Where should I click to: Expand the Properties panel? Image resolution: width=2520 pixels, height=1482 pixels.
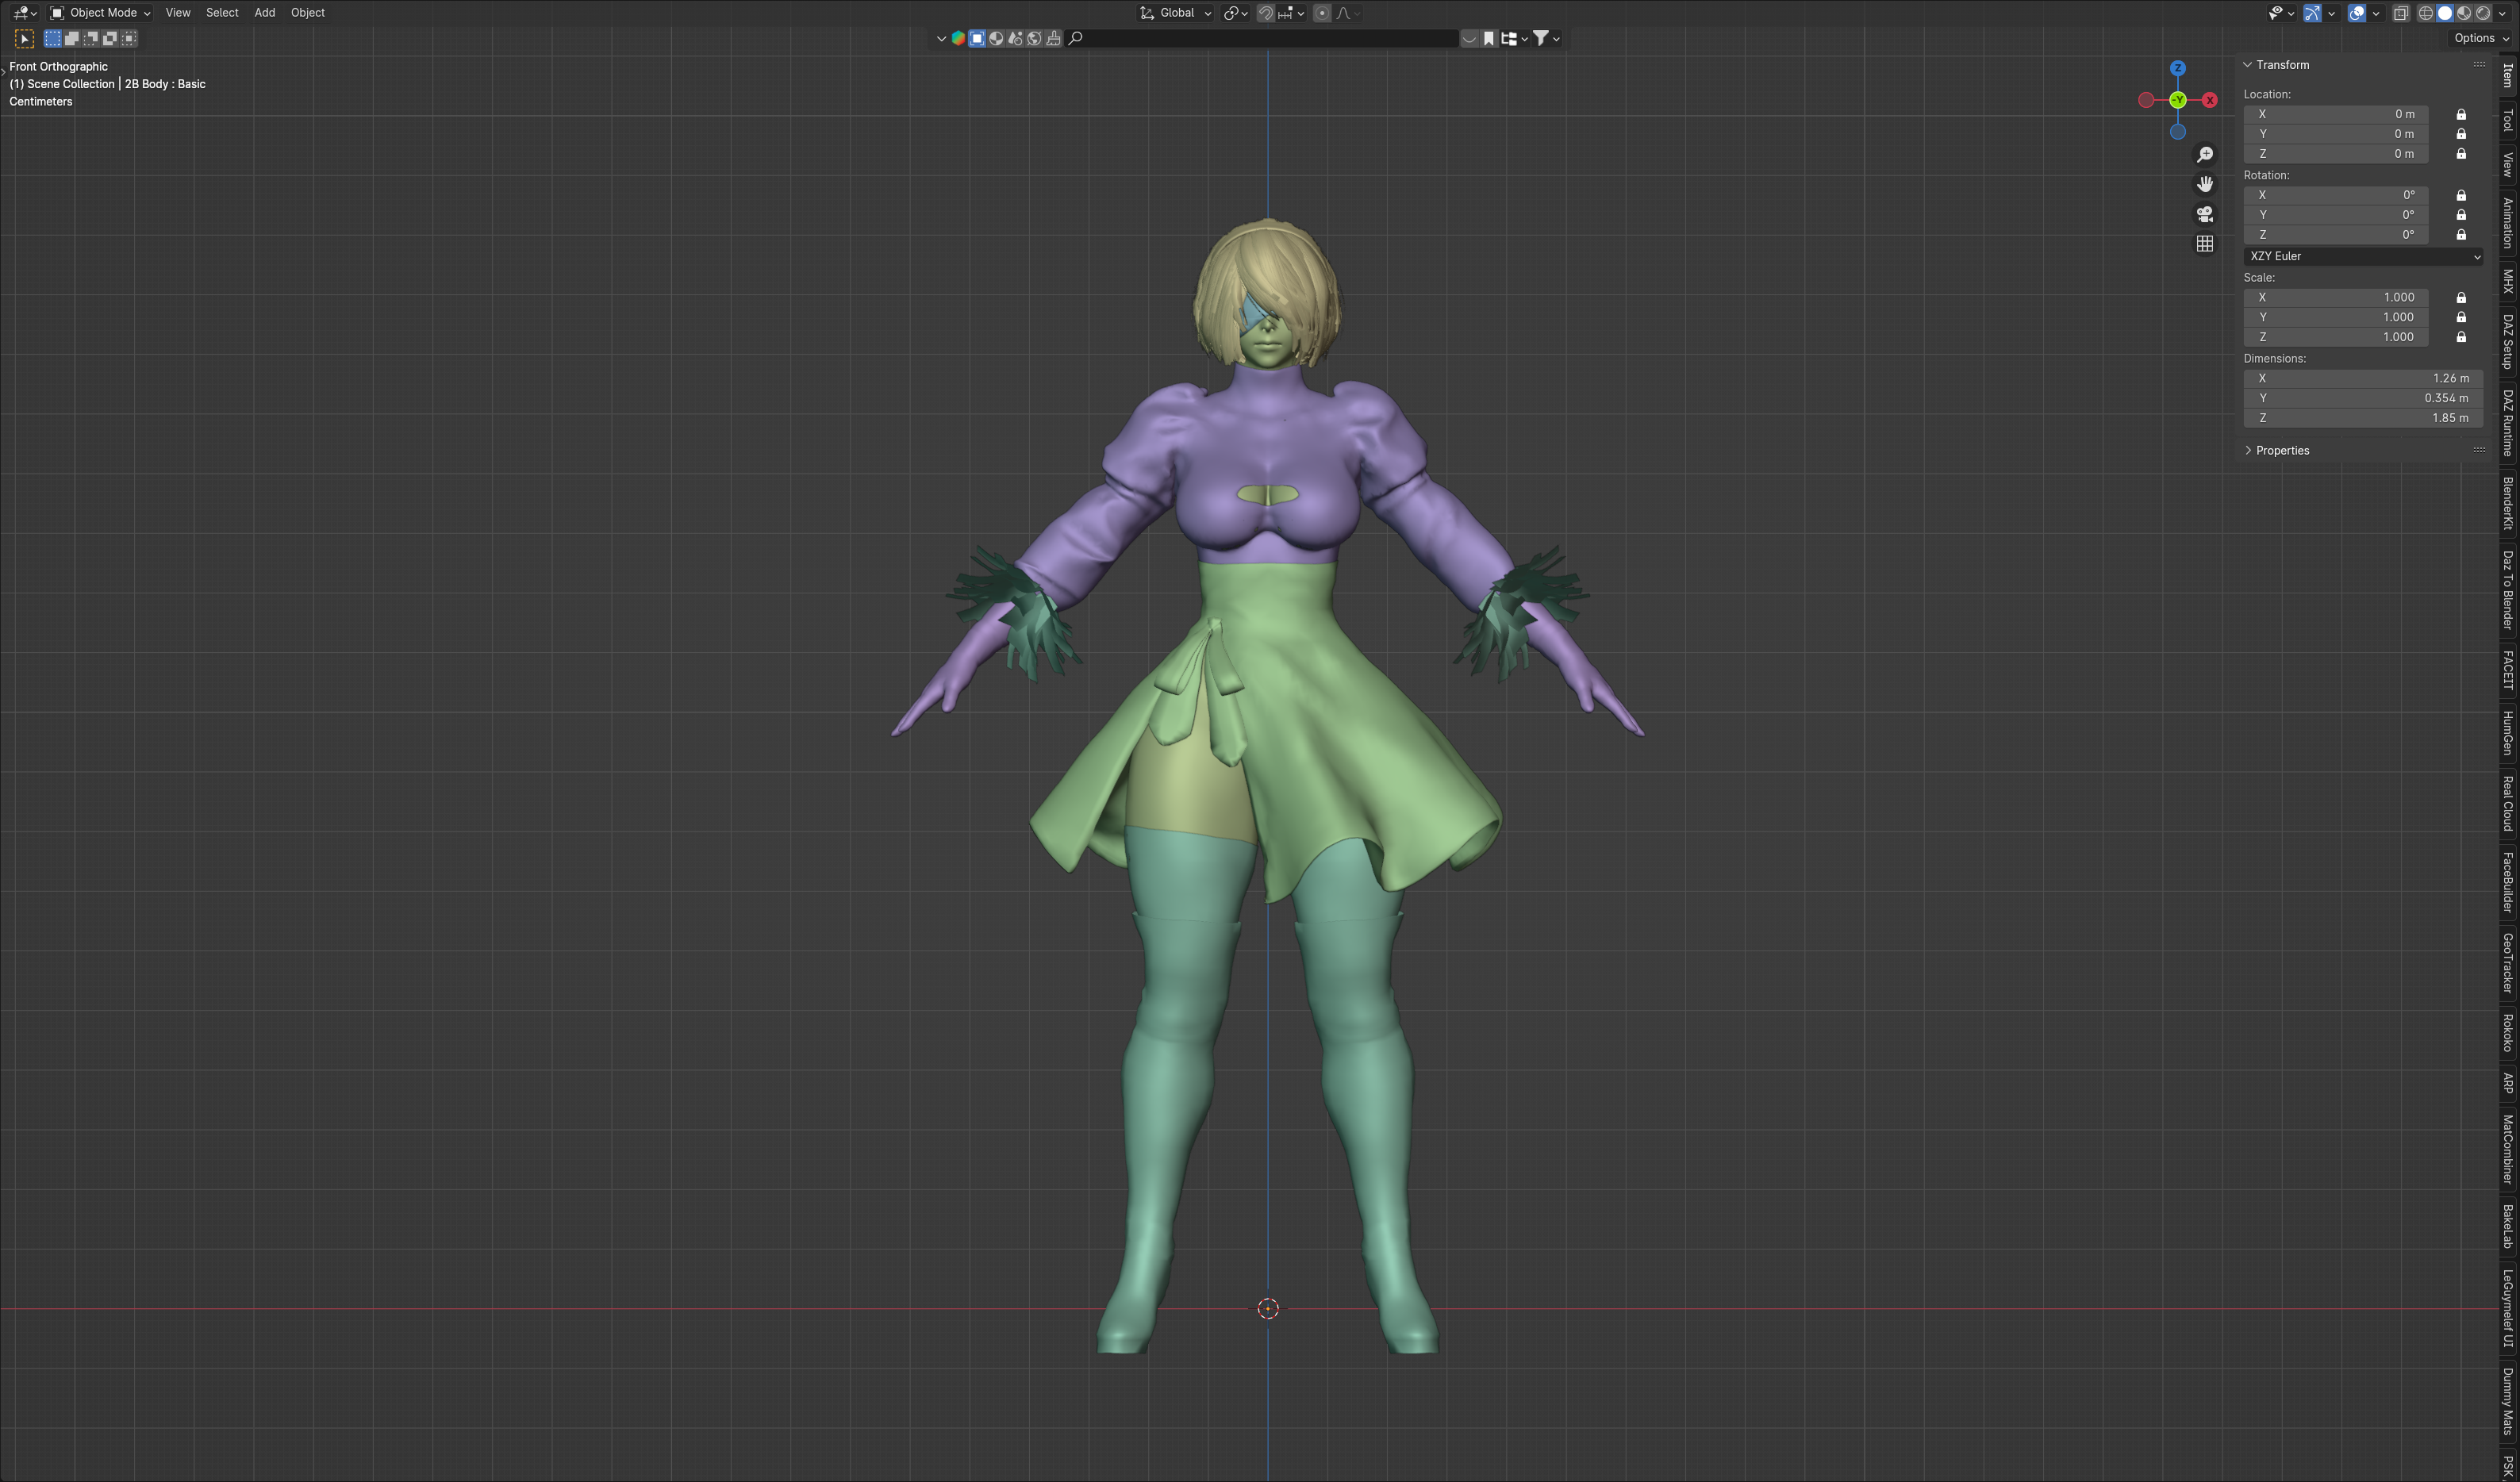[x=2248, y=450]
